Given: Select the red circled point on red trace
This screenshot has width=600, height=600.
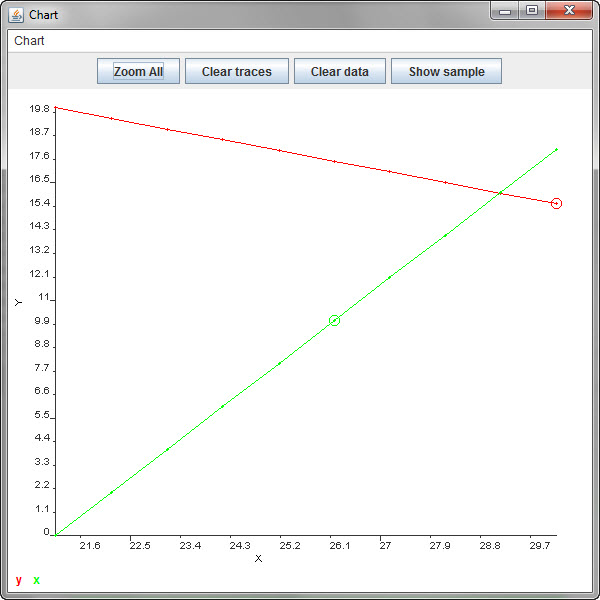Looking at the screenshot, I should [x=556, y=204].
